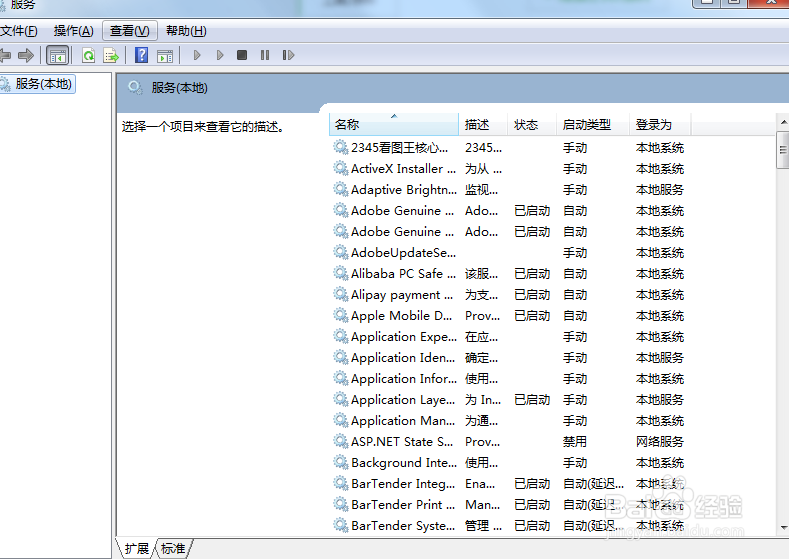Select the ASP.NET State S... service
789x559 pixels.
[x=508, y=442]
